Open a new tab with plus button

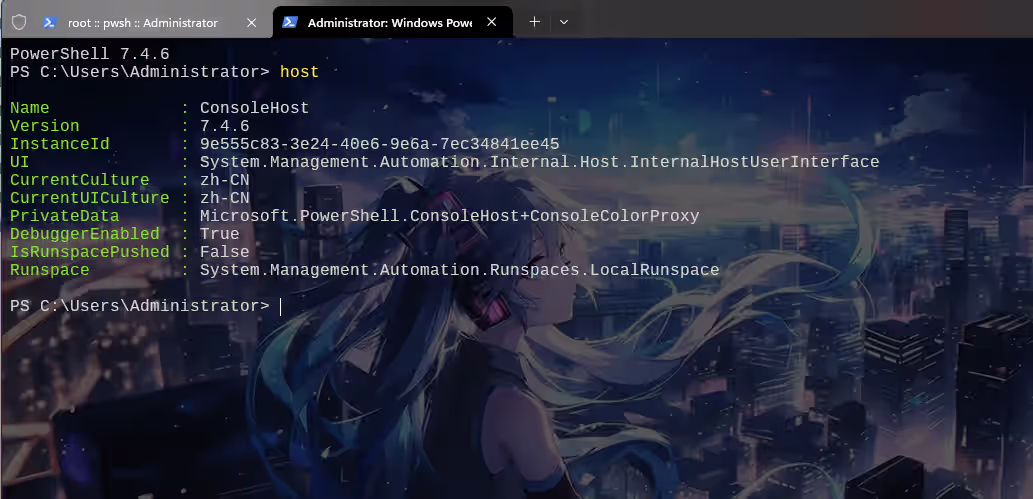click(534, 22)
